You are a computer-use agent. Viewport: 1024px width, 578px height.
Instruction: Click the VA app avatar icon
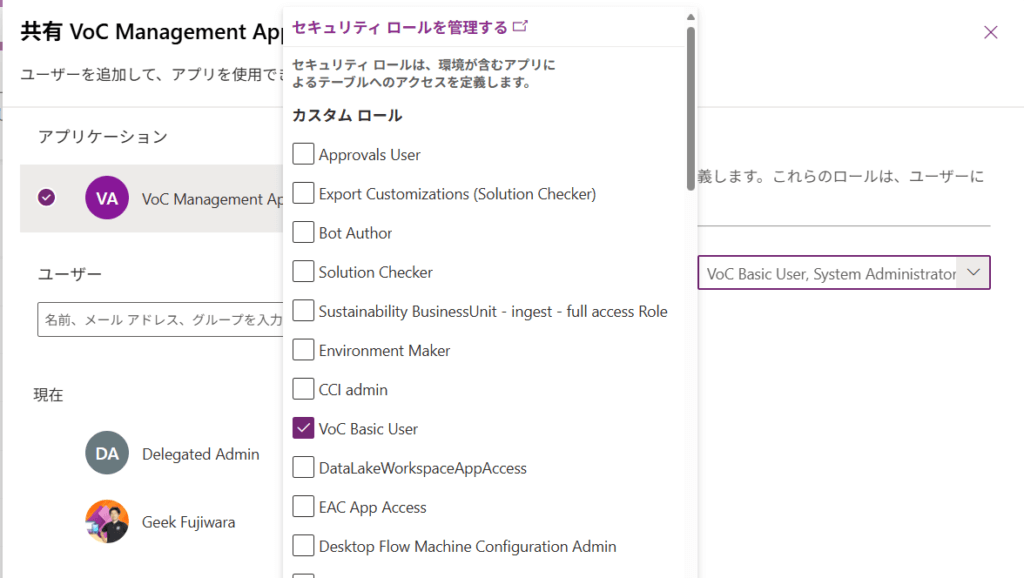tap(107, 198)
